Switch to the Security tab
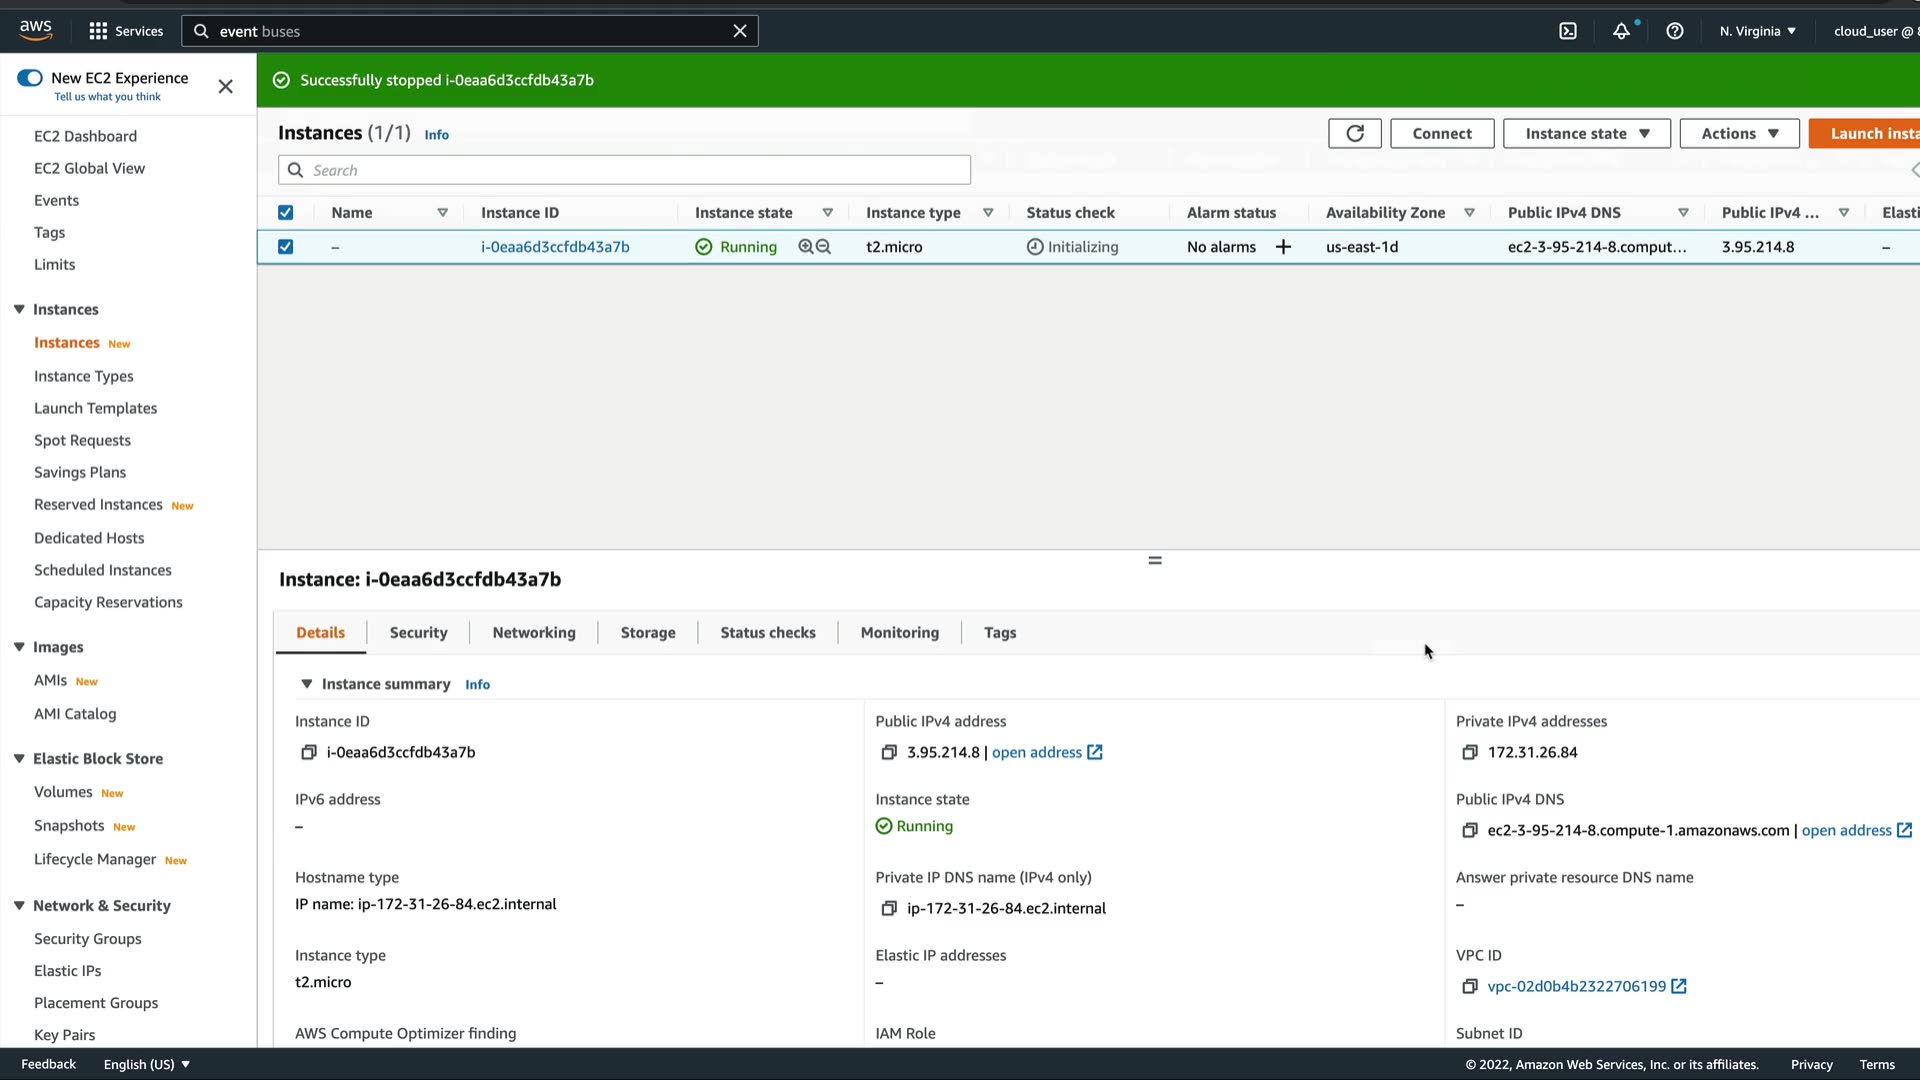Viewport: 1920px width, 1080px height. pyautogui.click(x=418, y=633)
